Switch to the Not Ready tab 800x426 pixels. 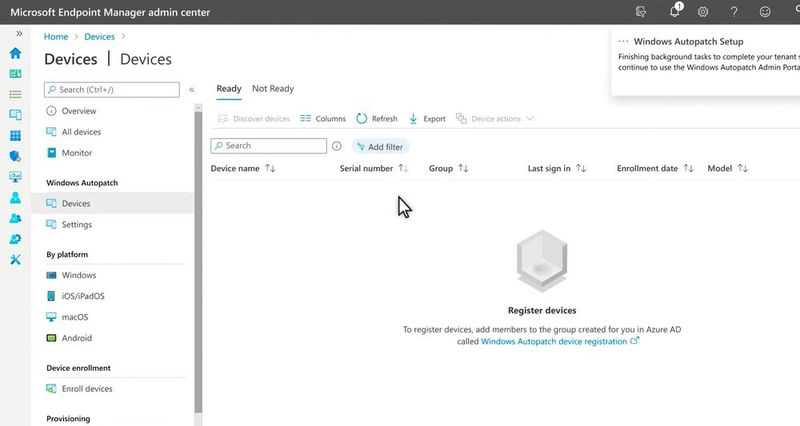pyautogui.click(x=273, y=89)
